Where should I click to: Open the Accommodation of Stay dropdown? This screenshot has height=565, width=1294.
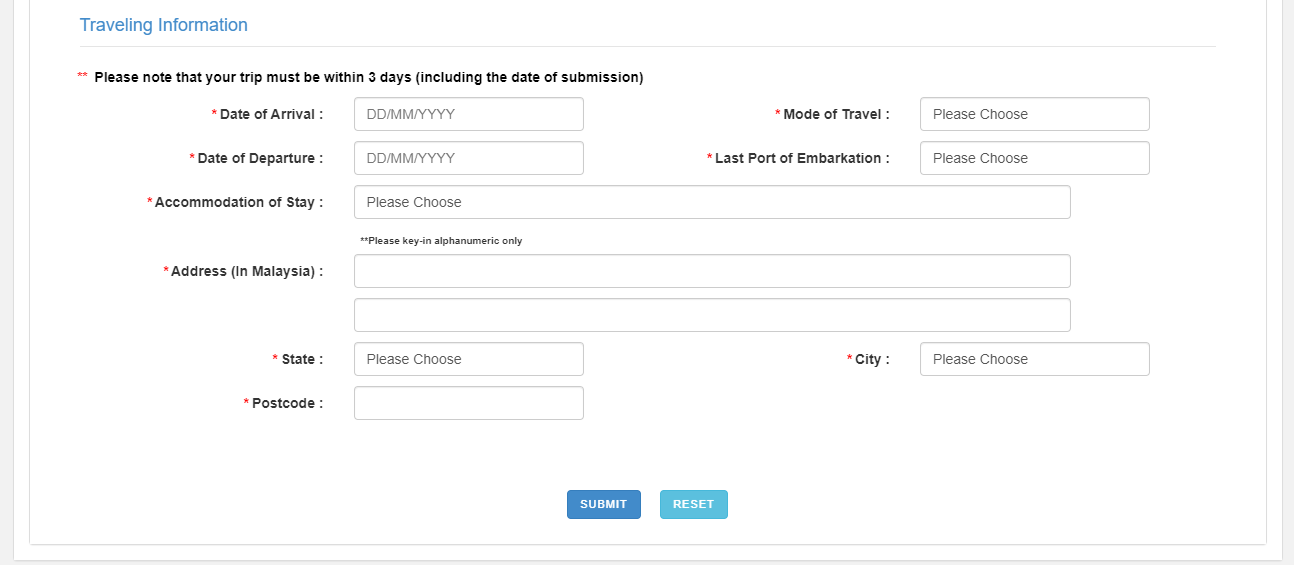point(712,202)
